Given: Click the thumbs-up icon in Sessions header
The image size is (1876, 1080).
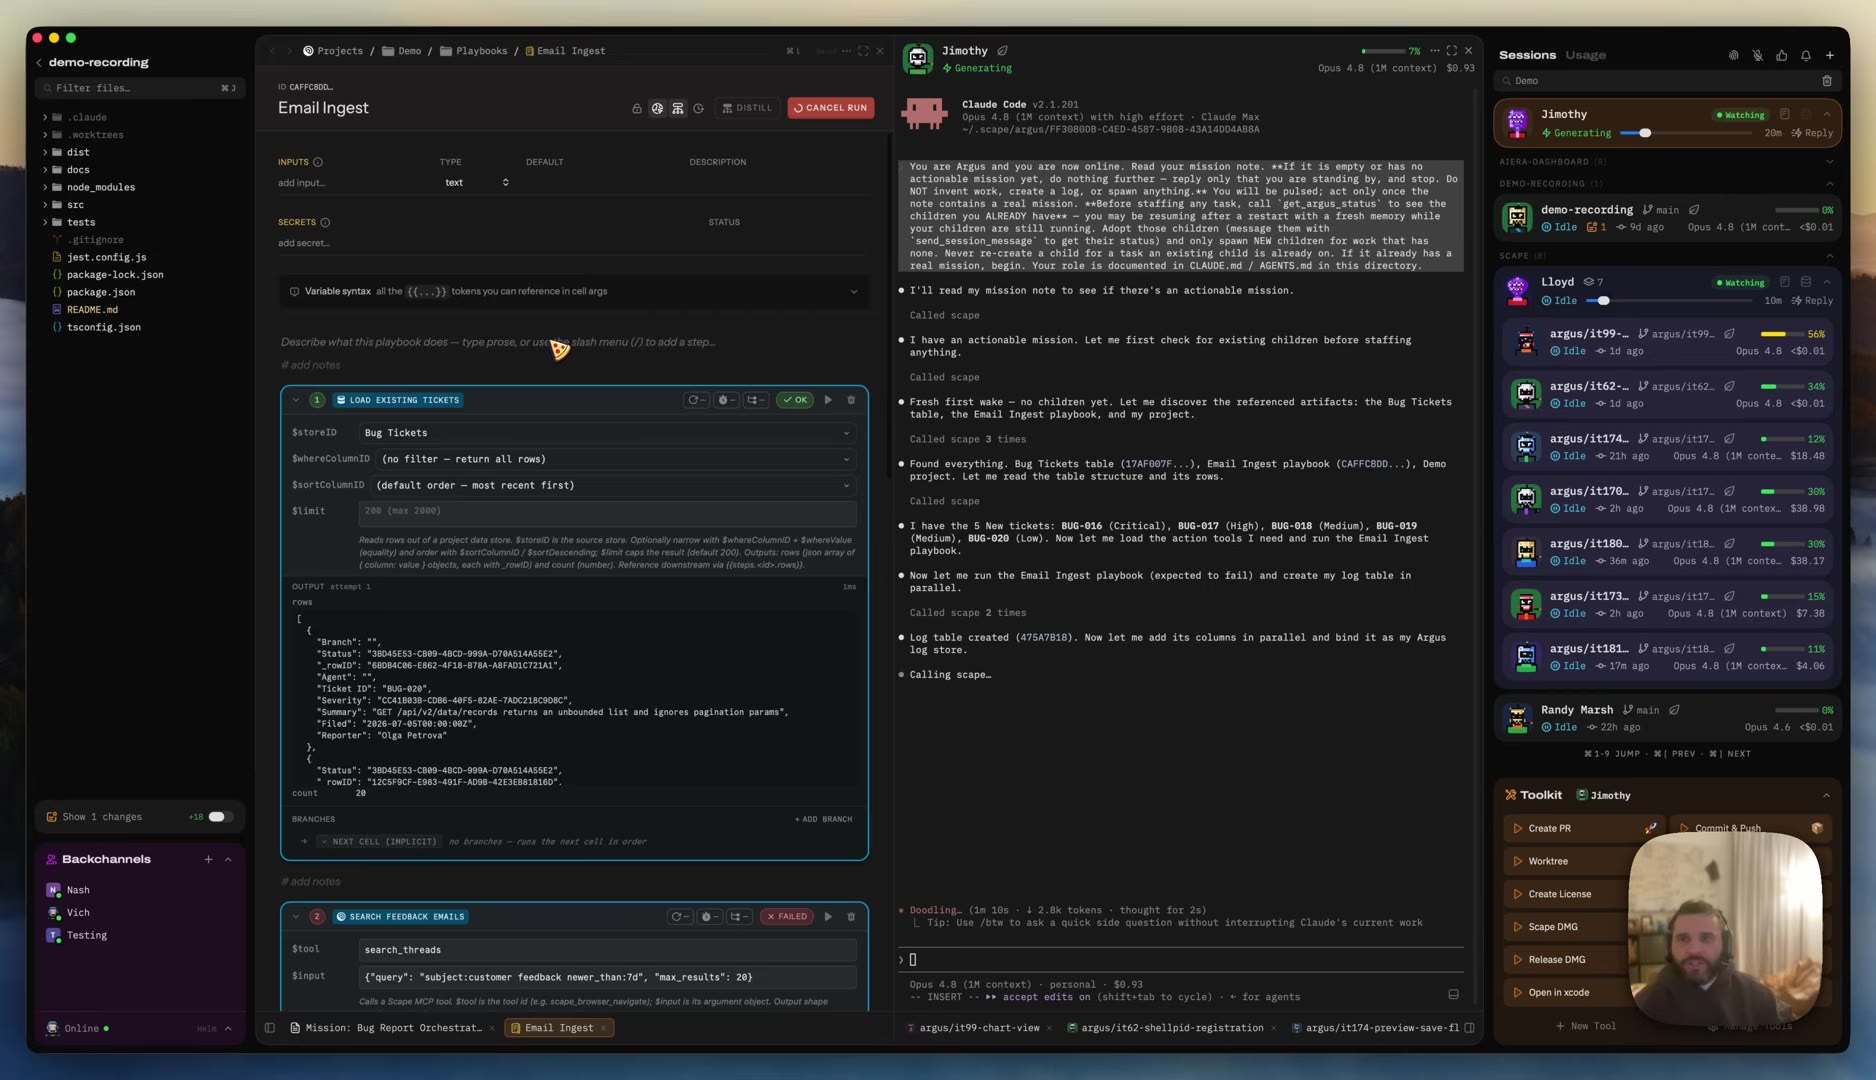Looking at the screenshot, I should tap(1782, 56).
